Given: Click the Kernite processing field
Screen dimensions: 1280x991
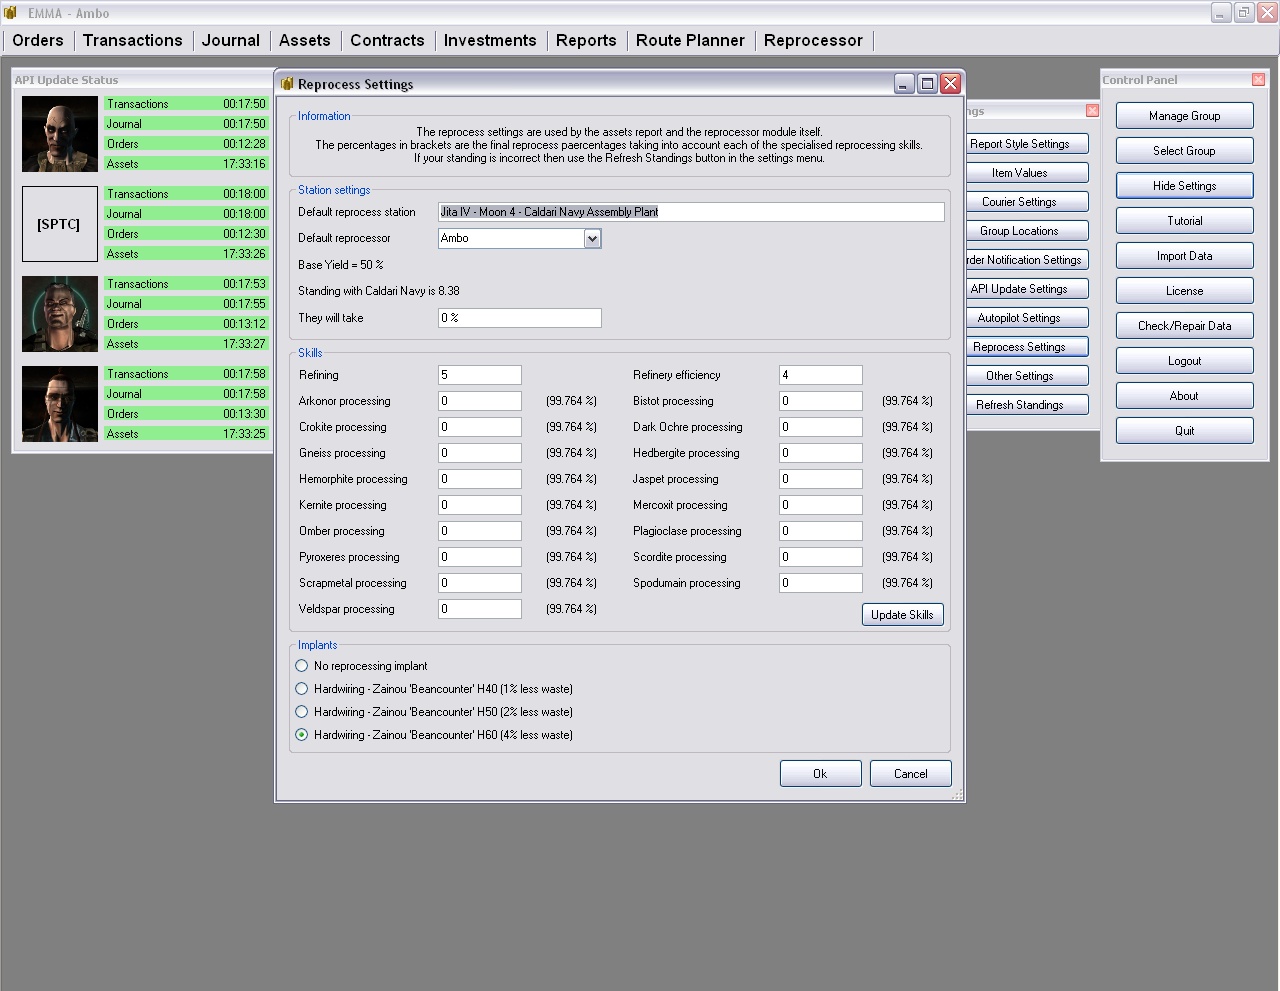Looking at the screenshot, I should point(480,505).
